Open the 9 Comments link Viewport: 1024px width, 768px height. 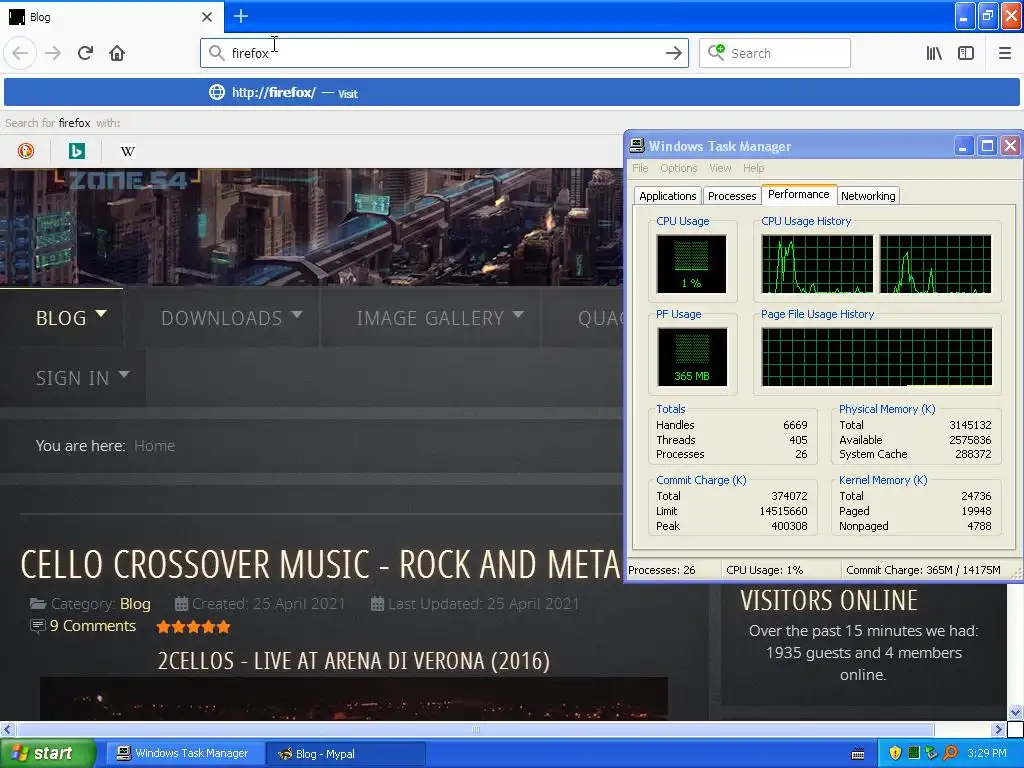point(93,626)
